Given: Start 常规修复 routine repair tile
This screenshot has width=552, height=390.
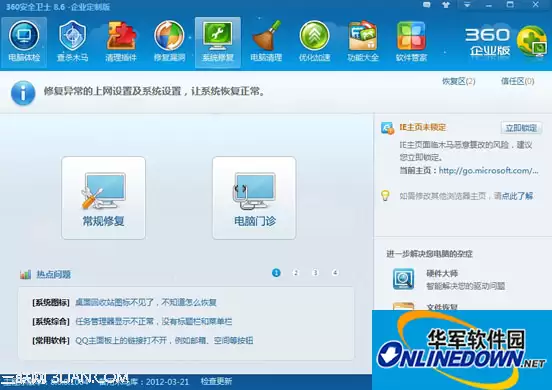Looking at the screenshot, I should (x=104, y=198).
